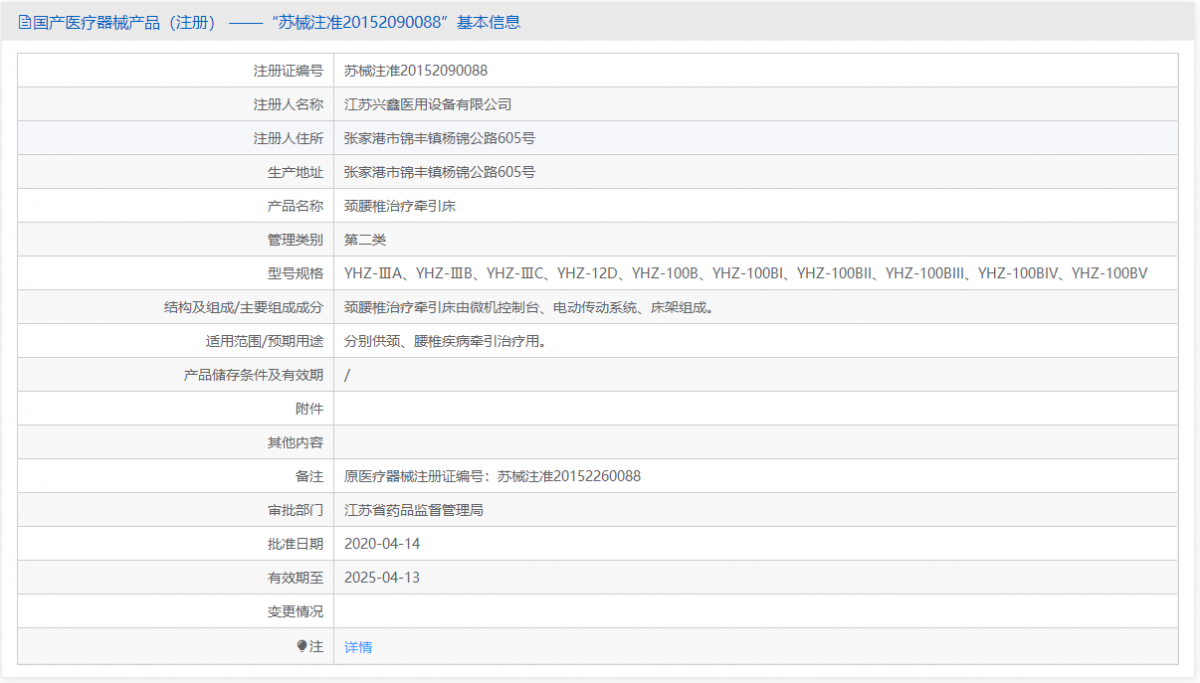The image size is (1200, 683).
Task: Select the approving department 江苏省药品监督管理局
Action: [x=414, y=510]
